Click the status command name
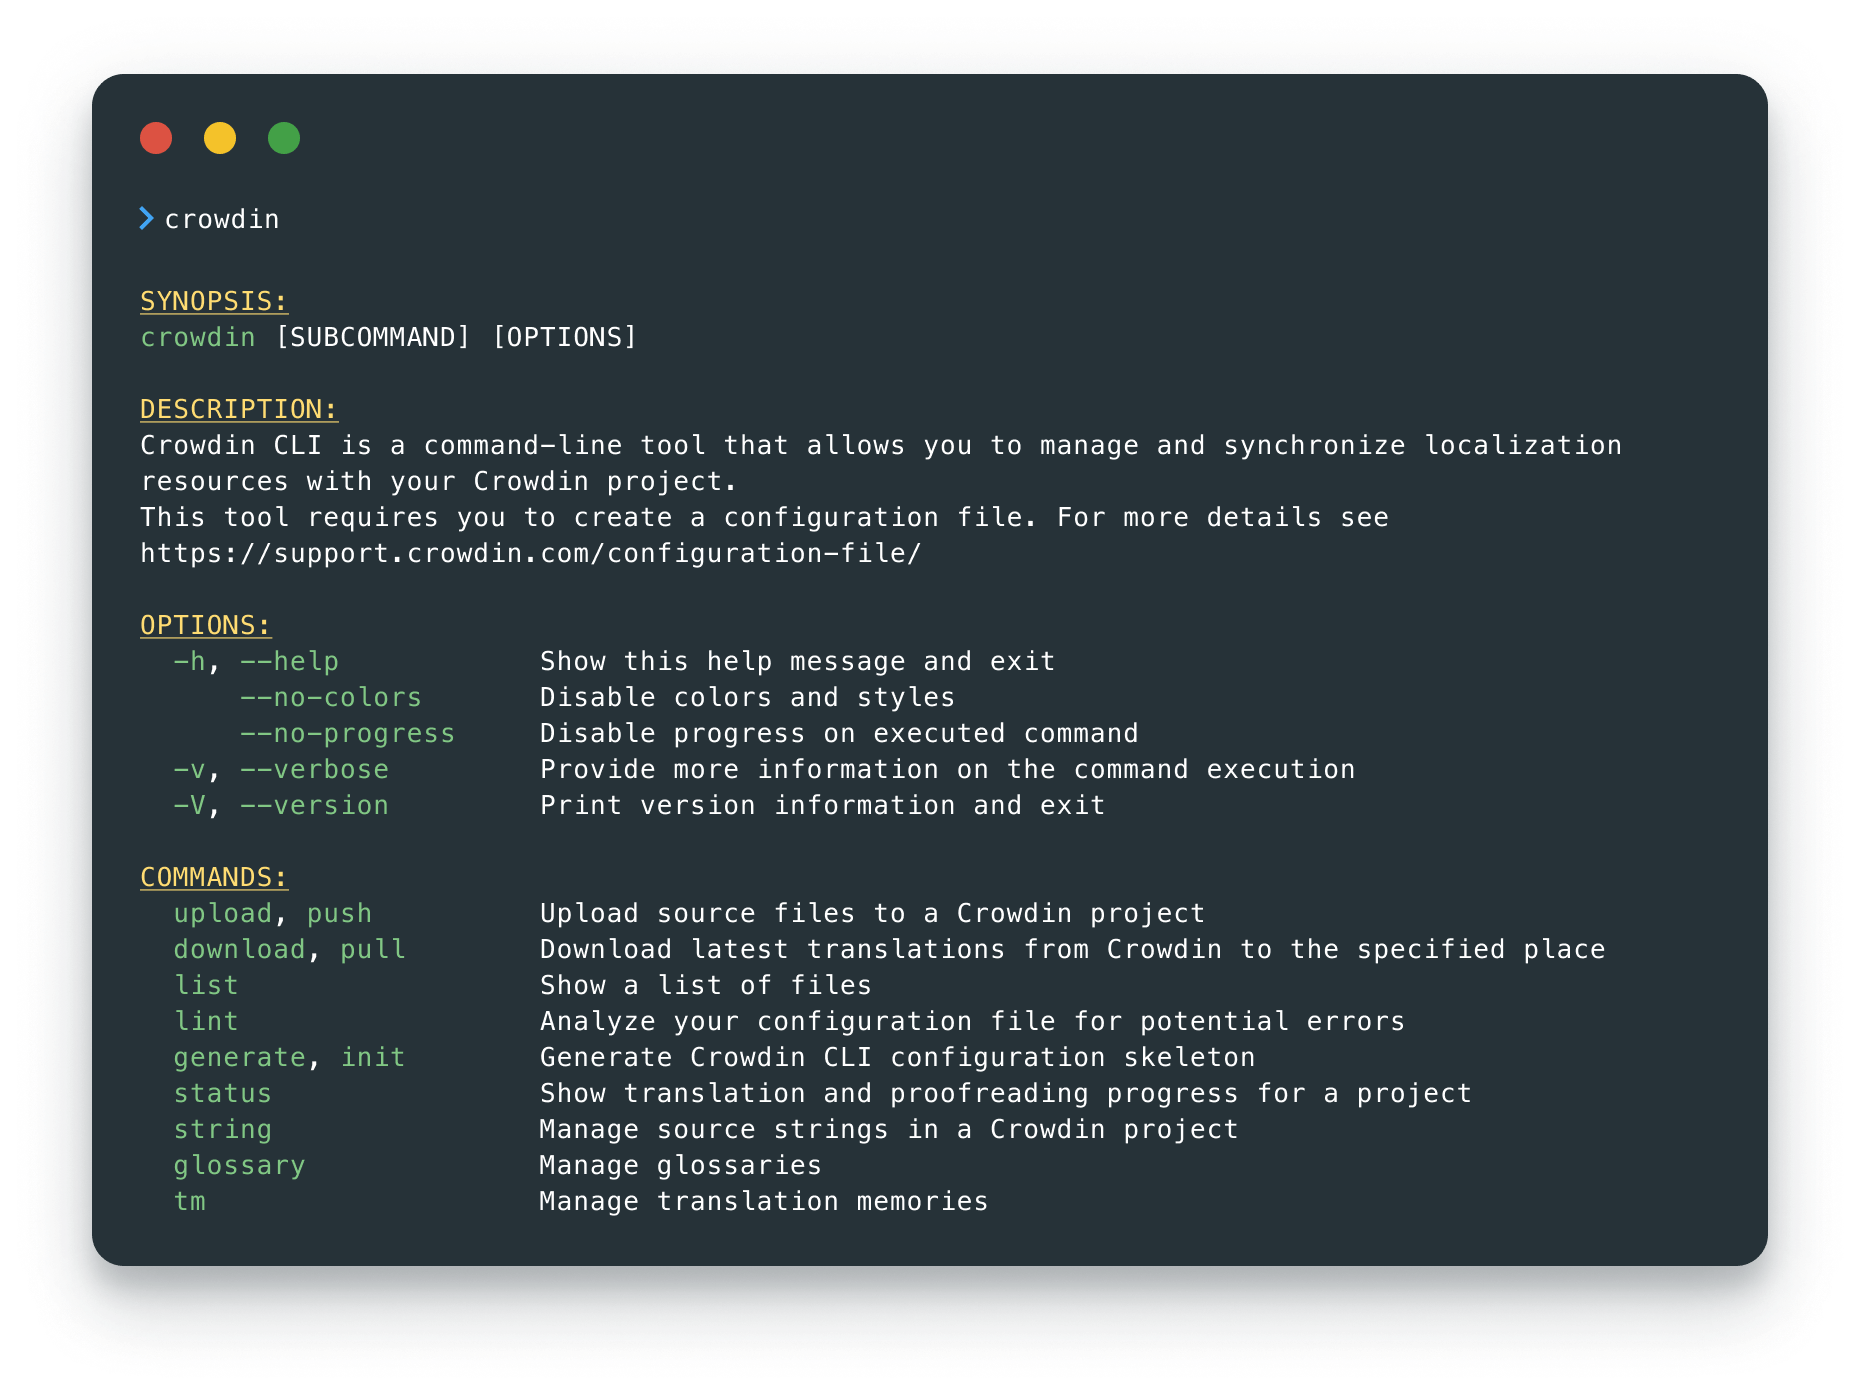Image resolution: width=1860 pixels, height=1390 pixels. 222,1094
